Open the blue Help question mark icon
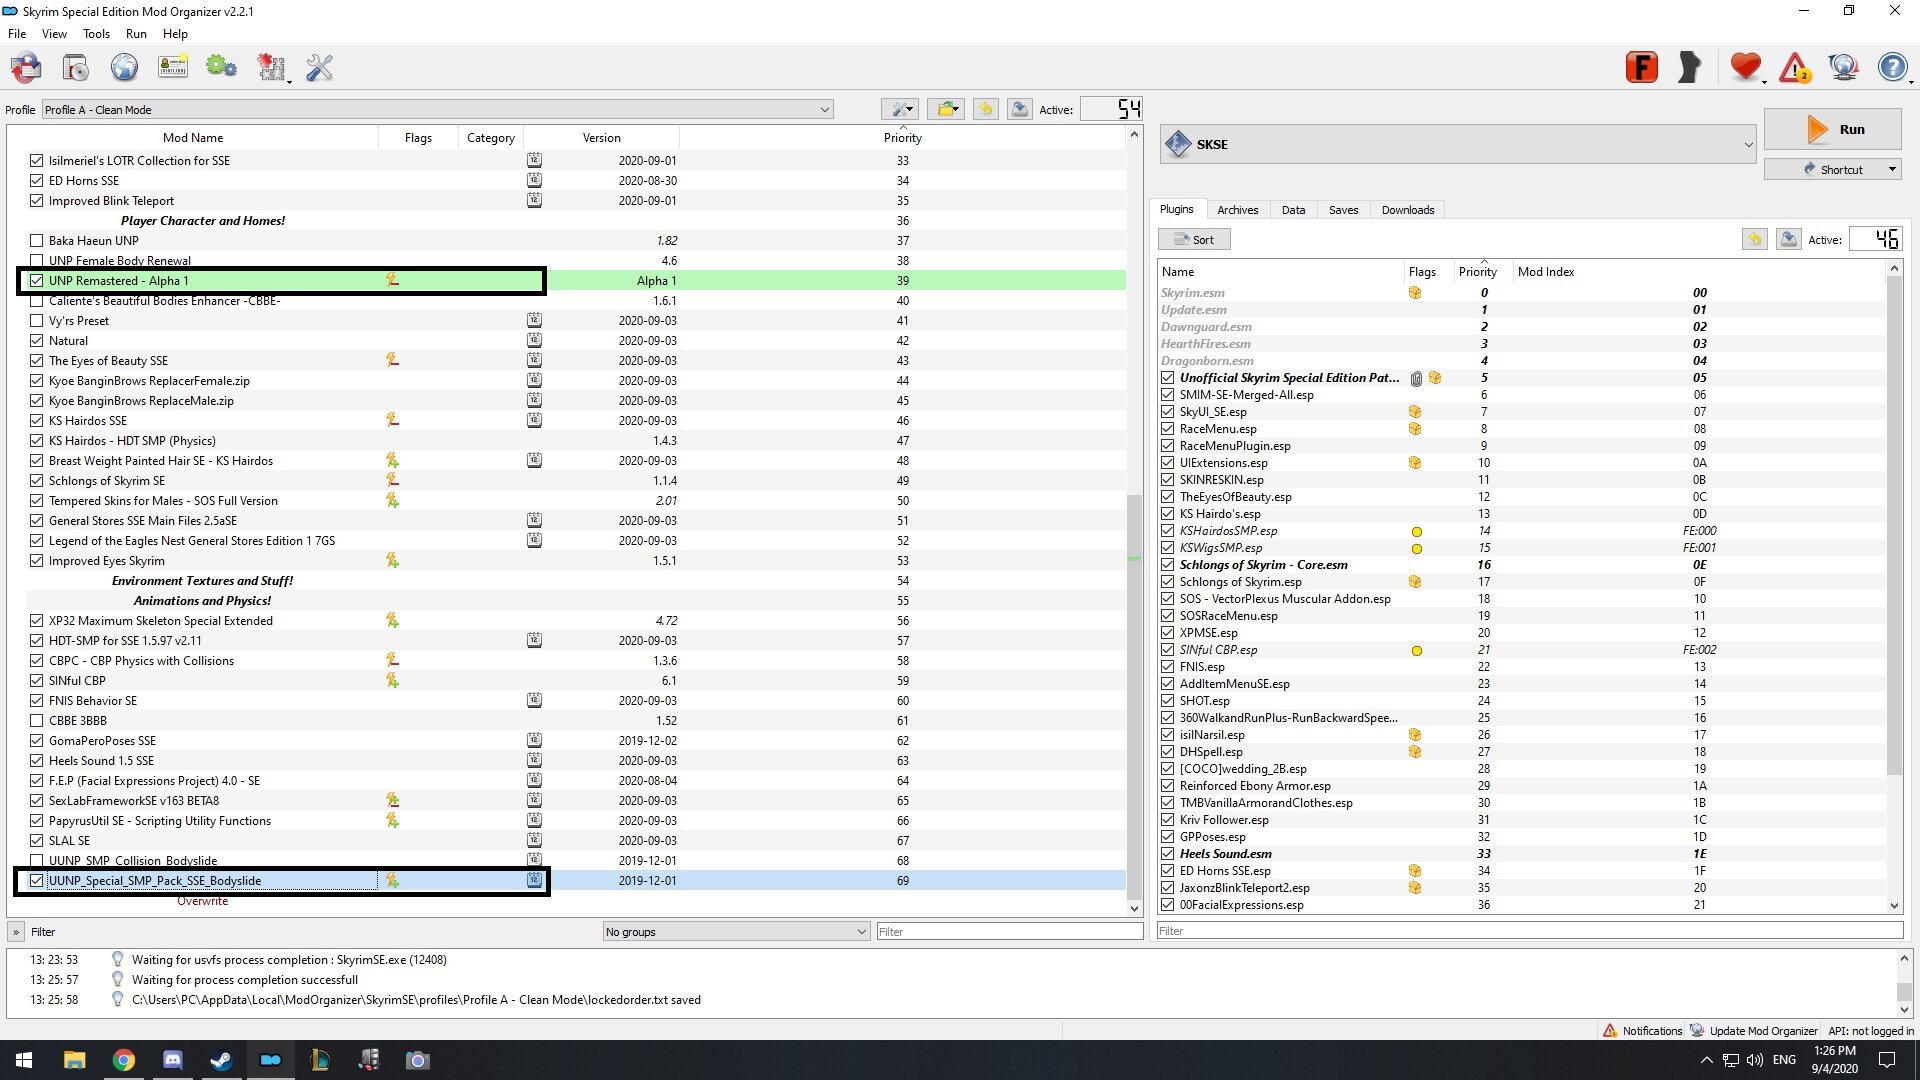This screenshot has height=1080, width=1920. (x=1892, y=67)
